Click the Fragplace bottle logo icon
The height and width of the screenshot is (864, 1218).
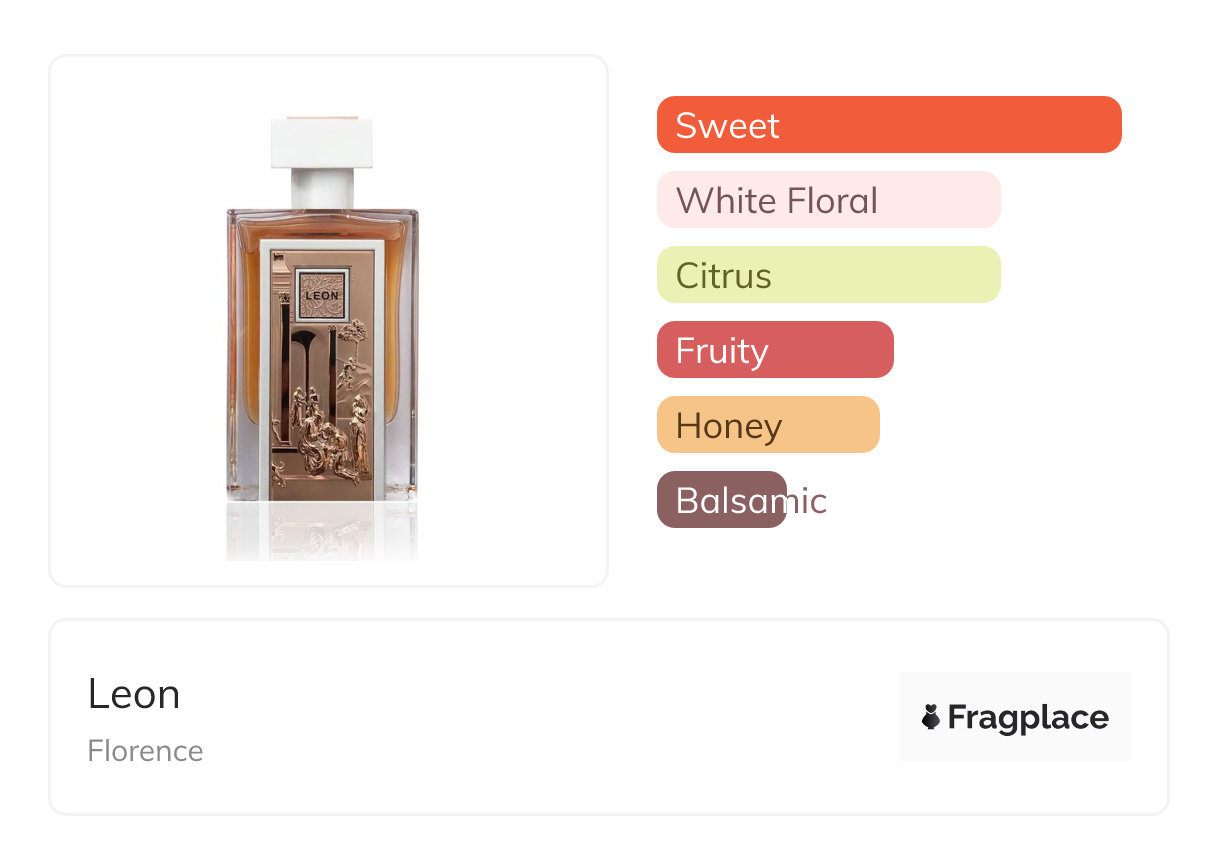tap(931, 717)
